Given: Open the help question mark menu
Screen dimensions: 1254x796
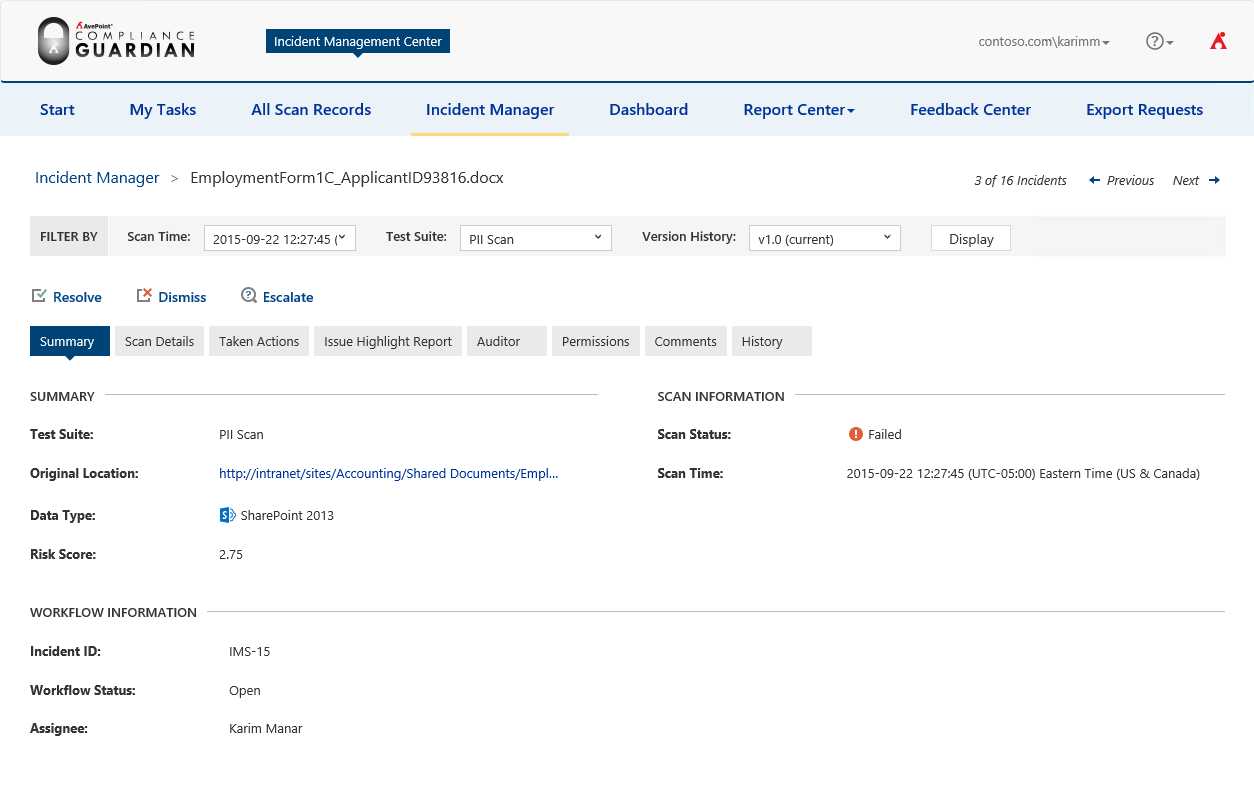Looking at the screenshot, I should 1159,42.
